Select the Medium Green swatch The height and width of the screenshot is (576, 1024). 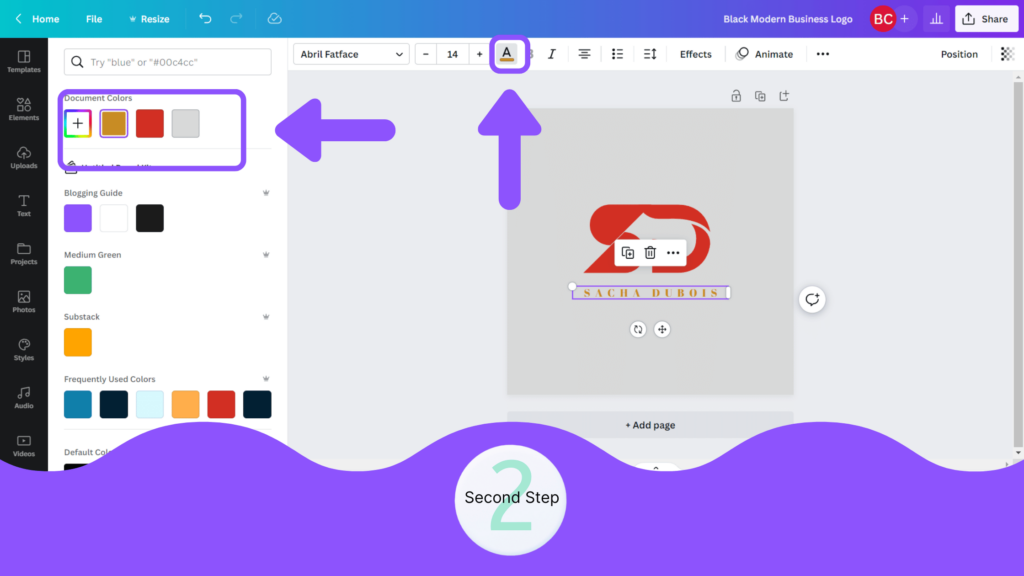click(x=78, y=280)
